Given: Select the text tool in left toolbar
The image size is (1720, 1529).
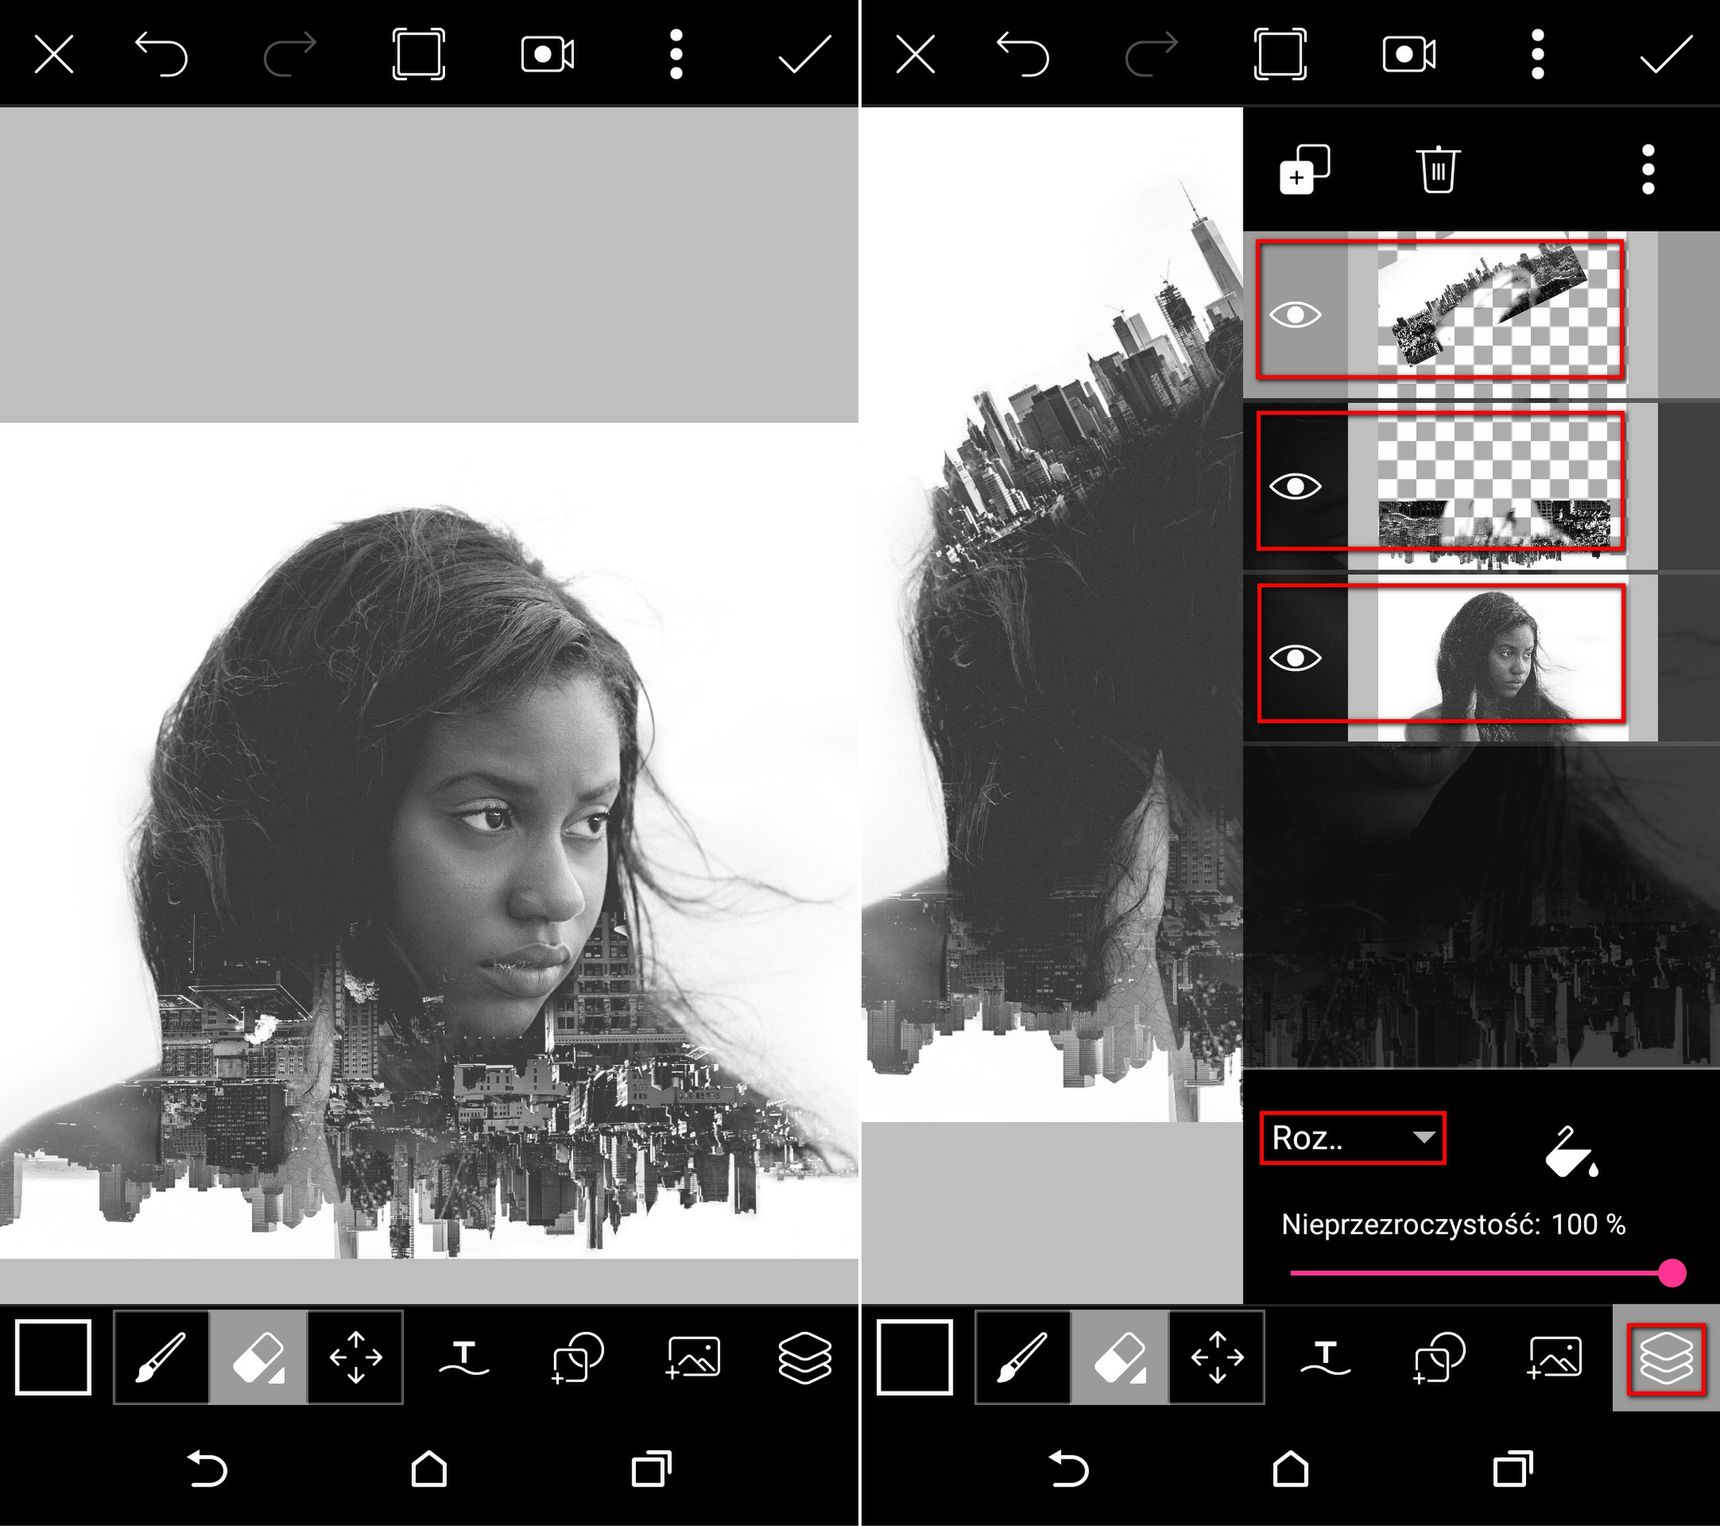Looking at the screenshot, I should point(464,1359).
